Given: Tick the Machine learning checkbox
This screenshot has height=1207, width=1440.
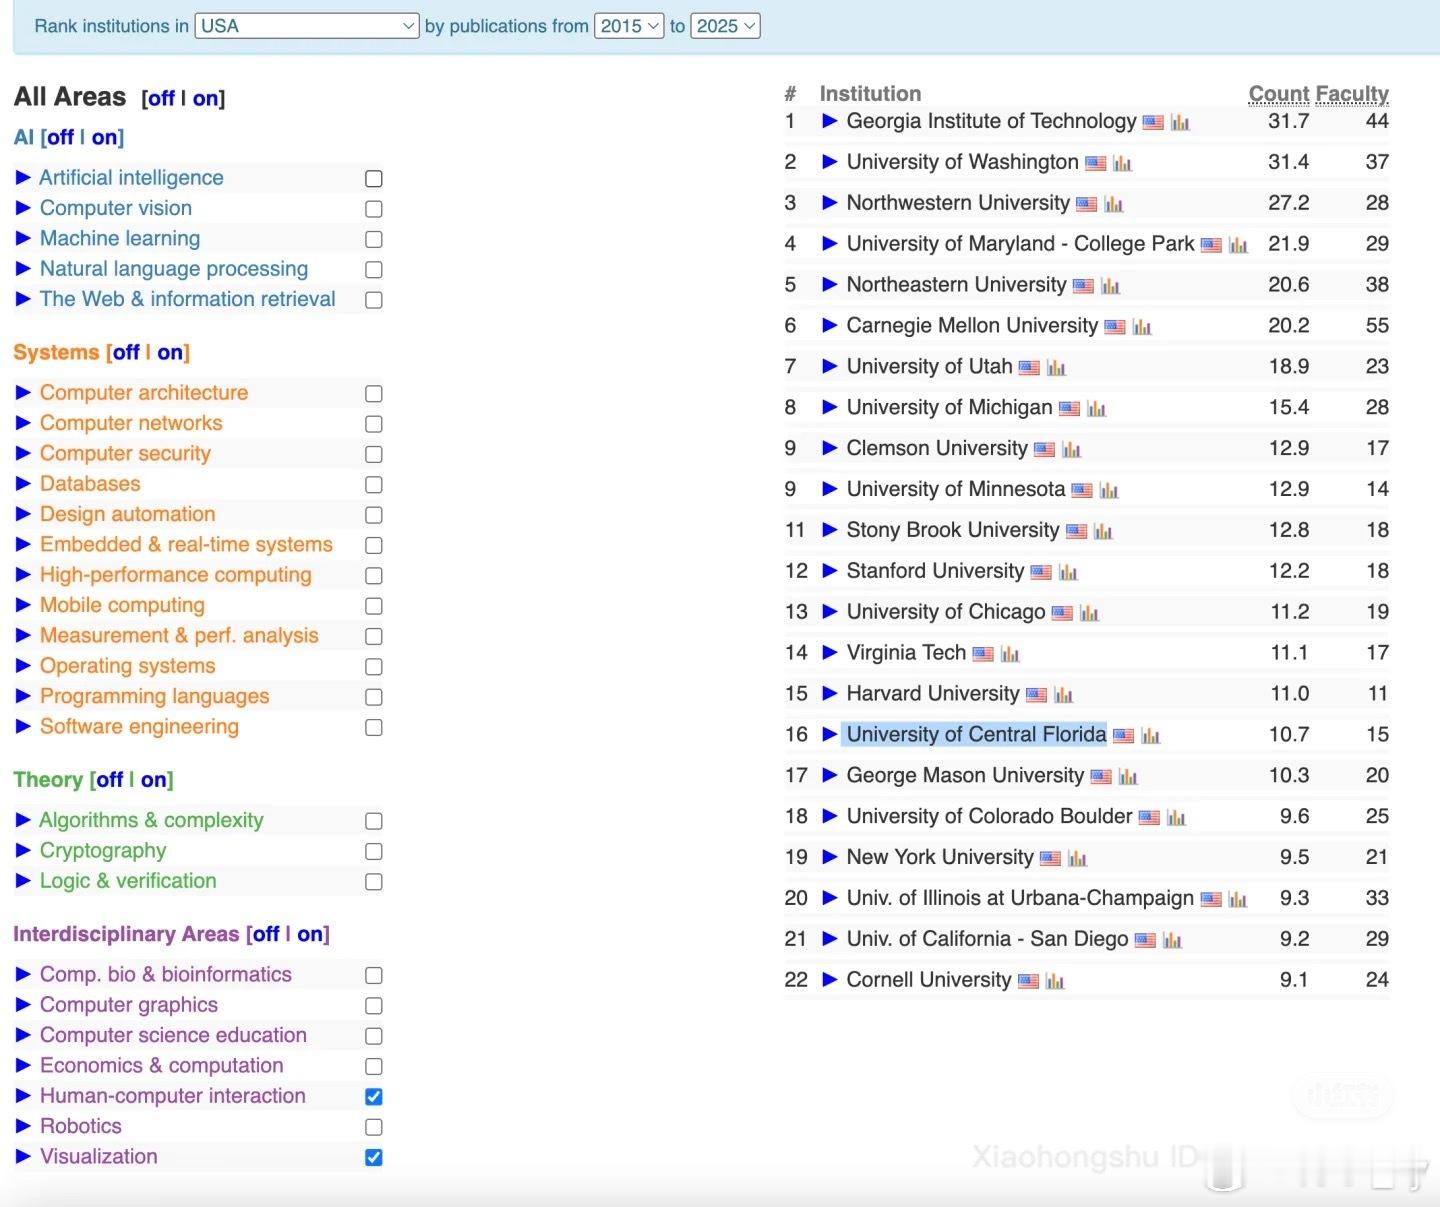Looking at the screenshot, I should tap(374, 239).
